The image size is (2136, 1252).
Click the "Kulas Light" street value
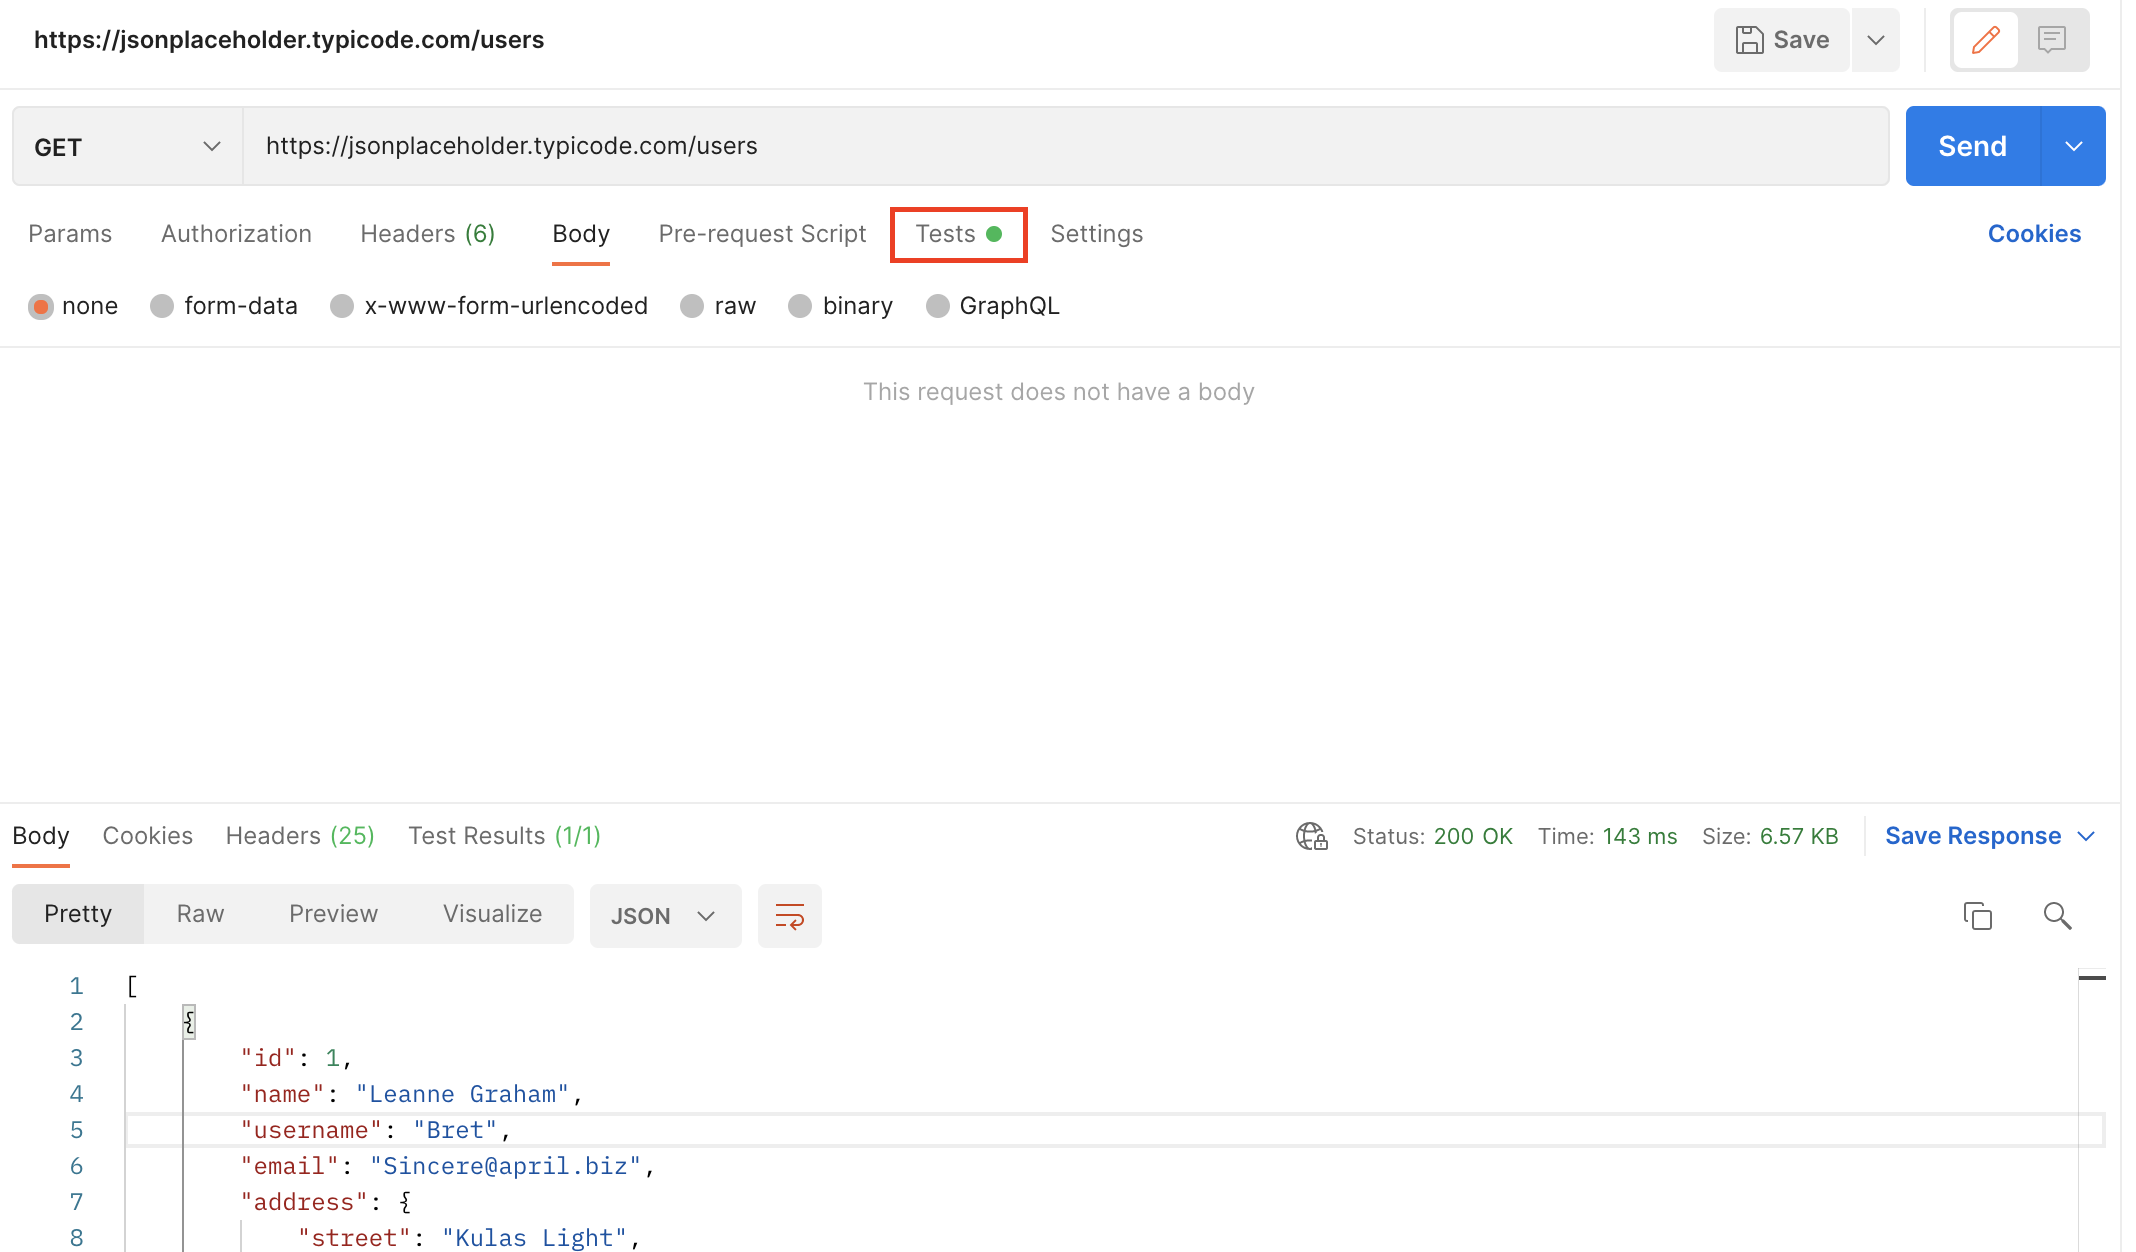pyautogui.click(x=534, y=1238)
